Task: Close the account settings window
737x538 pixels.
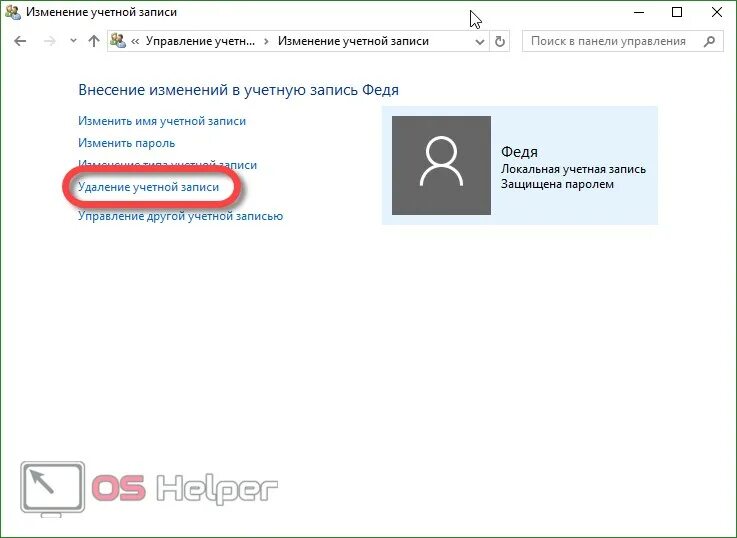Action: (717, 12)
